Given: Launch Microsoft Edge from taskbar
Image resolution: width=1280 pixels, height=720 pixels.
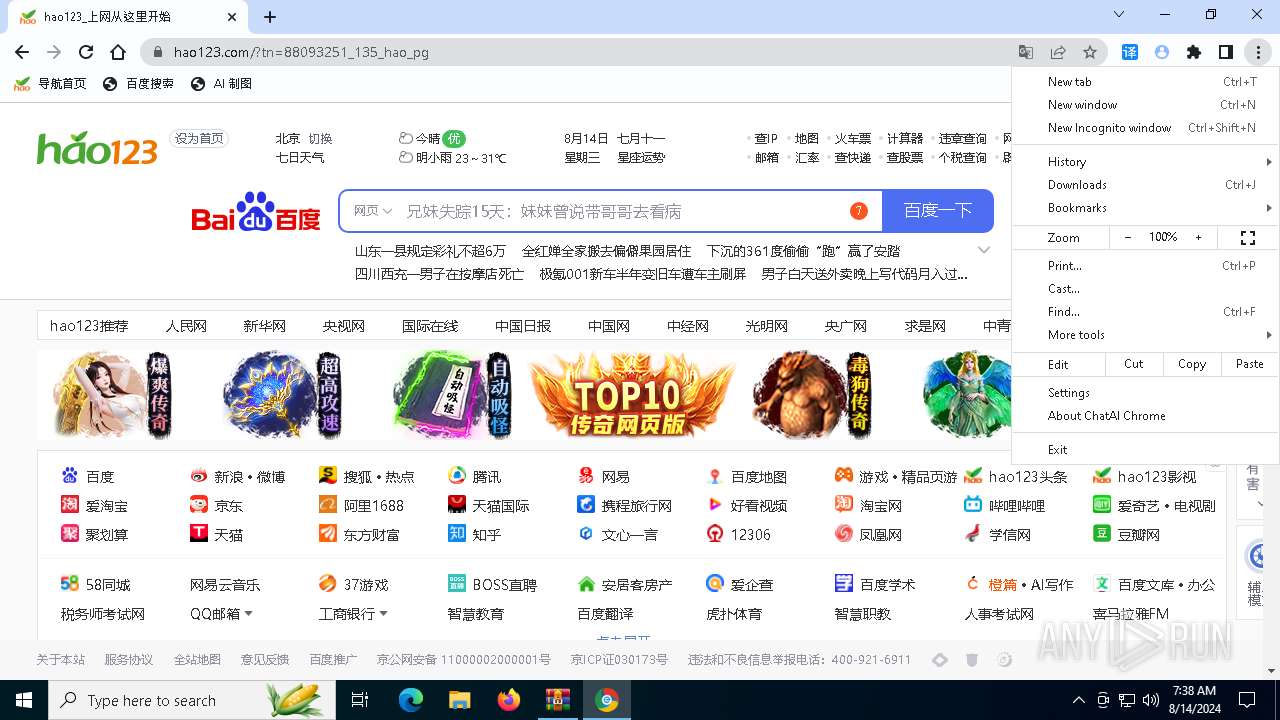Looking at the screenshot, I should [411, 700].
